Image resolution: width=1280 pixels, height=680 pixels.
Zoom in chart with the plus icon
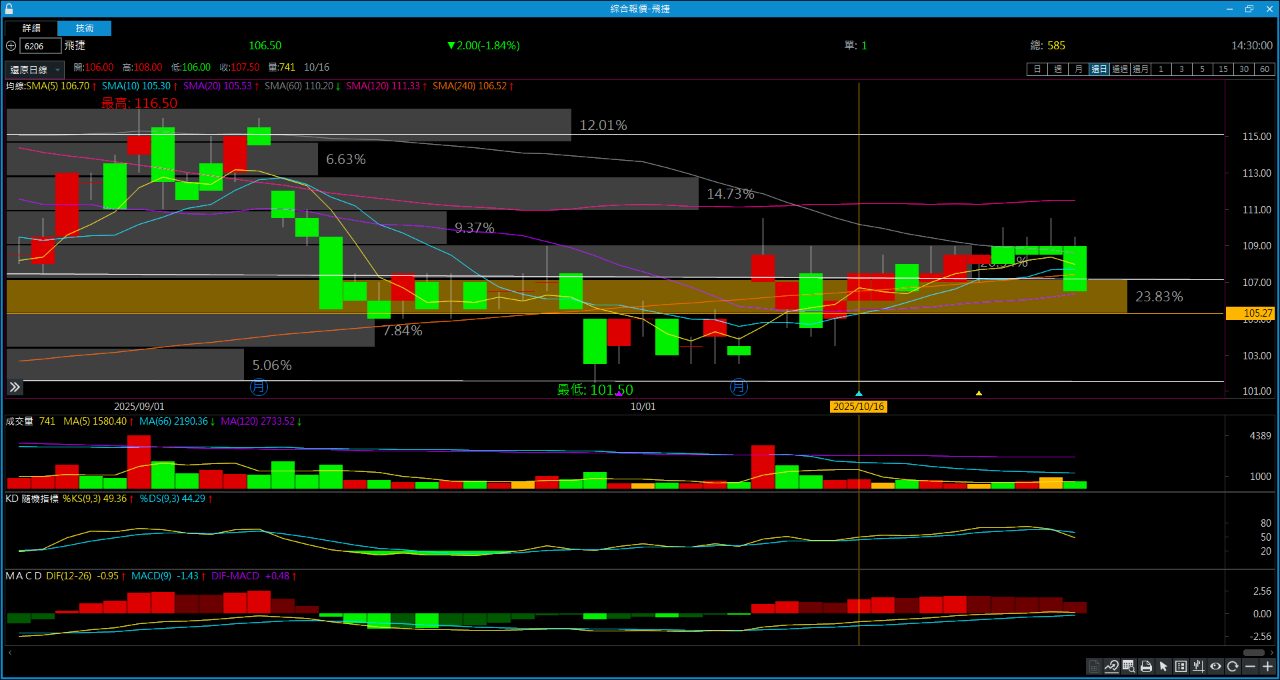(x=1267, y=666)
